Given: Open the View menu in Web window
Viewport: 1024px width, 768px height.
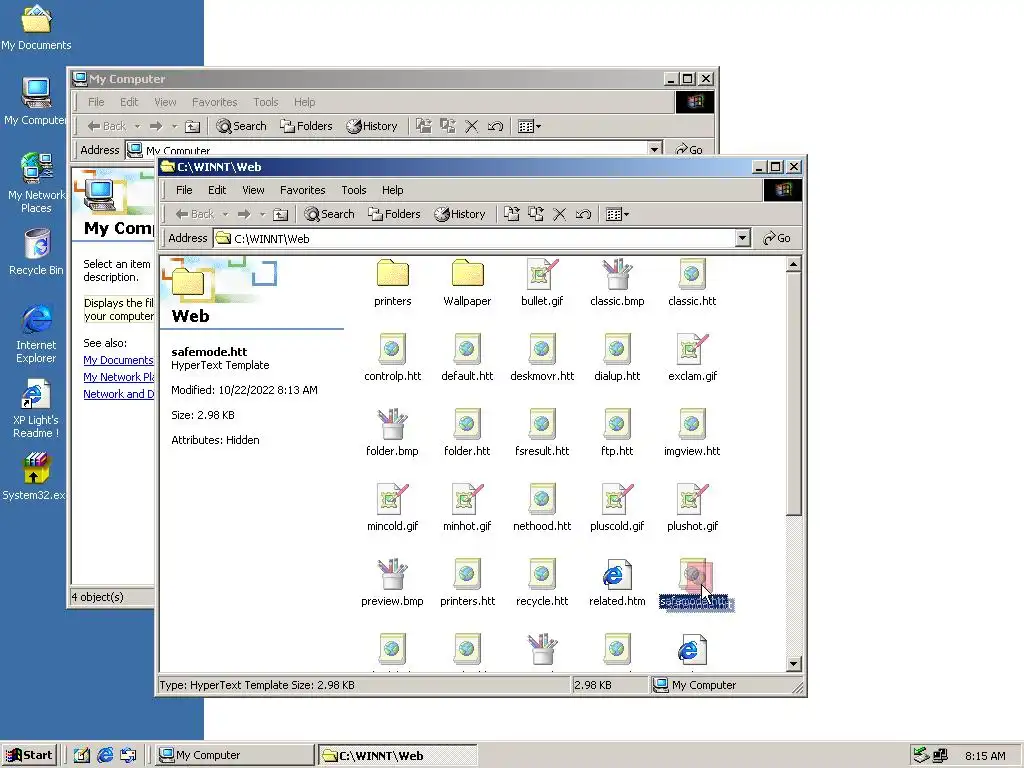Looking at the screenshot, I should point(253,190).
